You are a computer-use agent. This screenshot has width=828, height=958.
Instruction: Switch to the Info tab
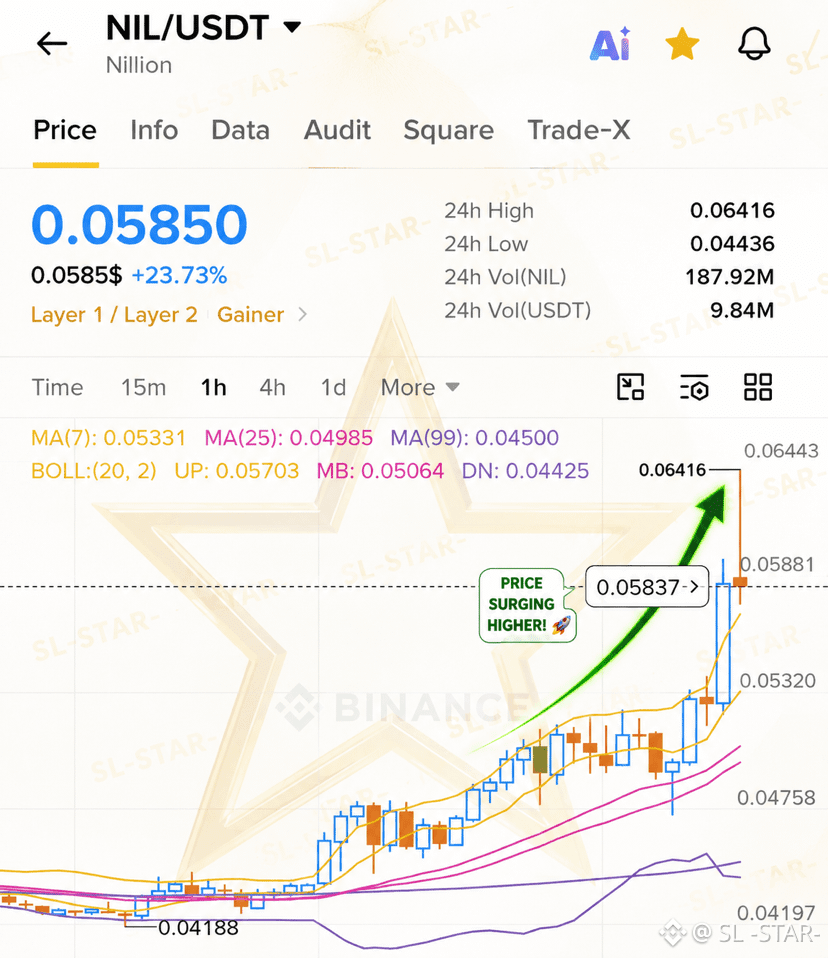click(x=154, y=130)
